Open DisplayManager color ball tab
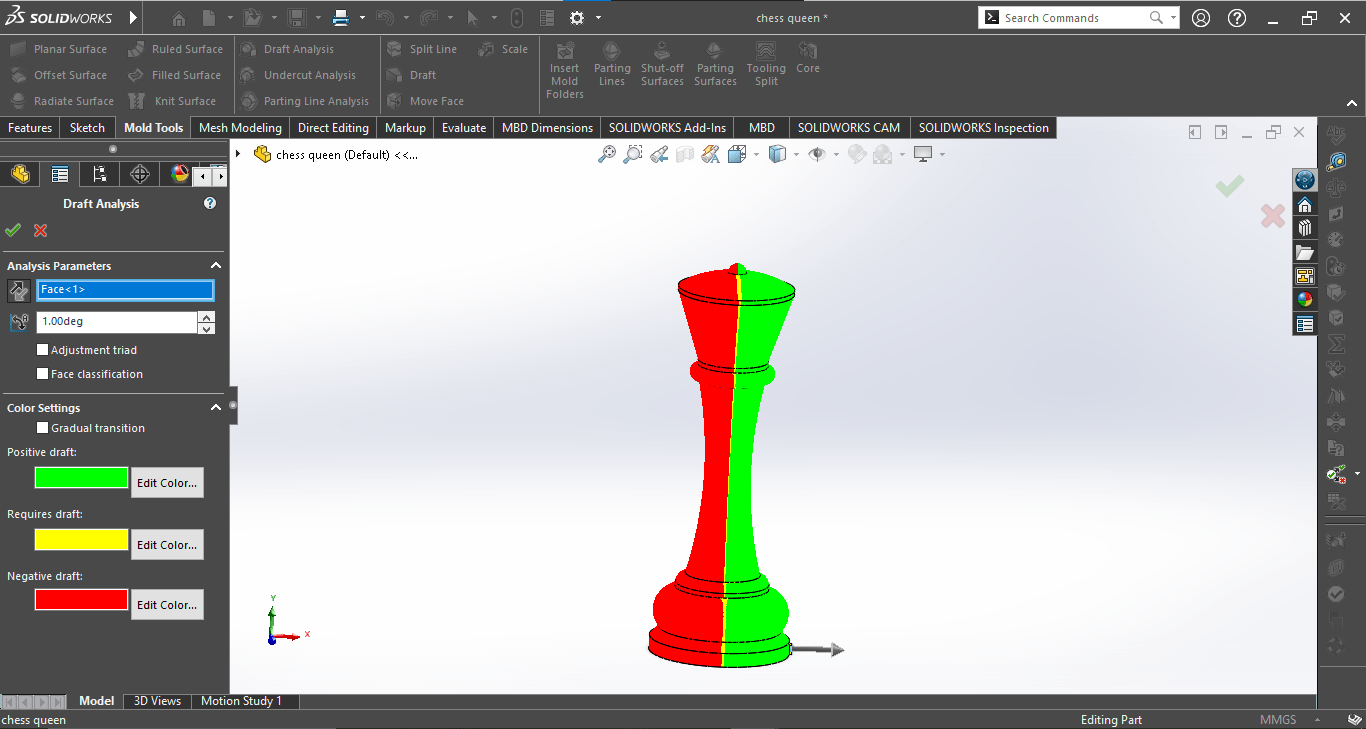 pos(179,174)
